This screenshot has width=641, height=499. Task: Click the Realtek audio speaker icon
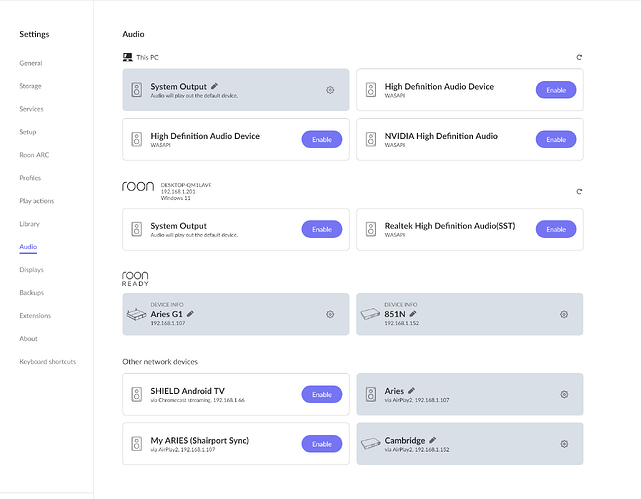coord(371,229)
